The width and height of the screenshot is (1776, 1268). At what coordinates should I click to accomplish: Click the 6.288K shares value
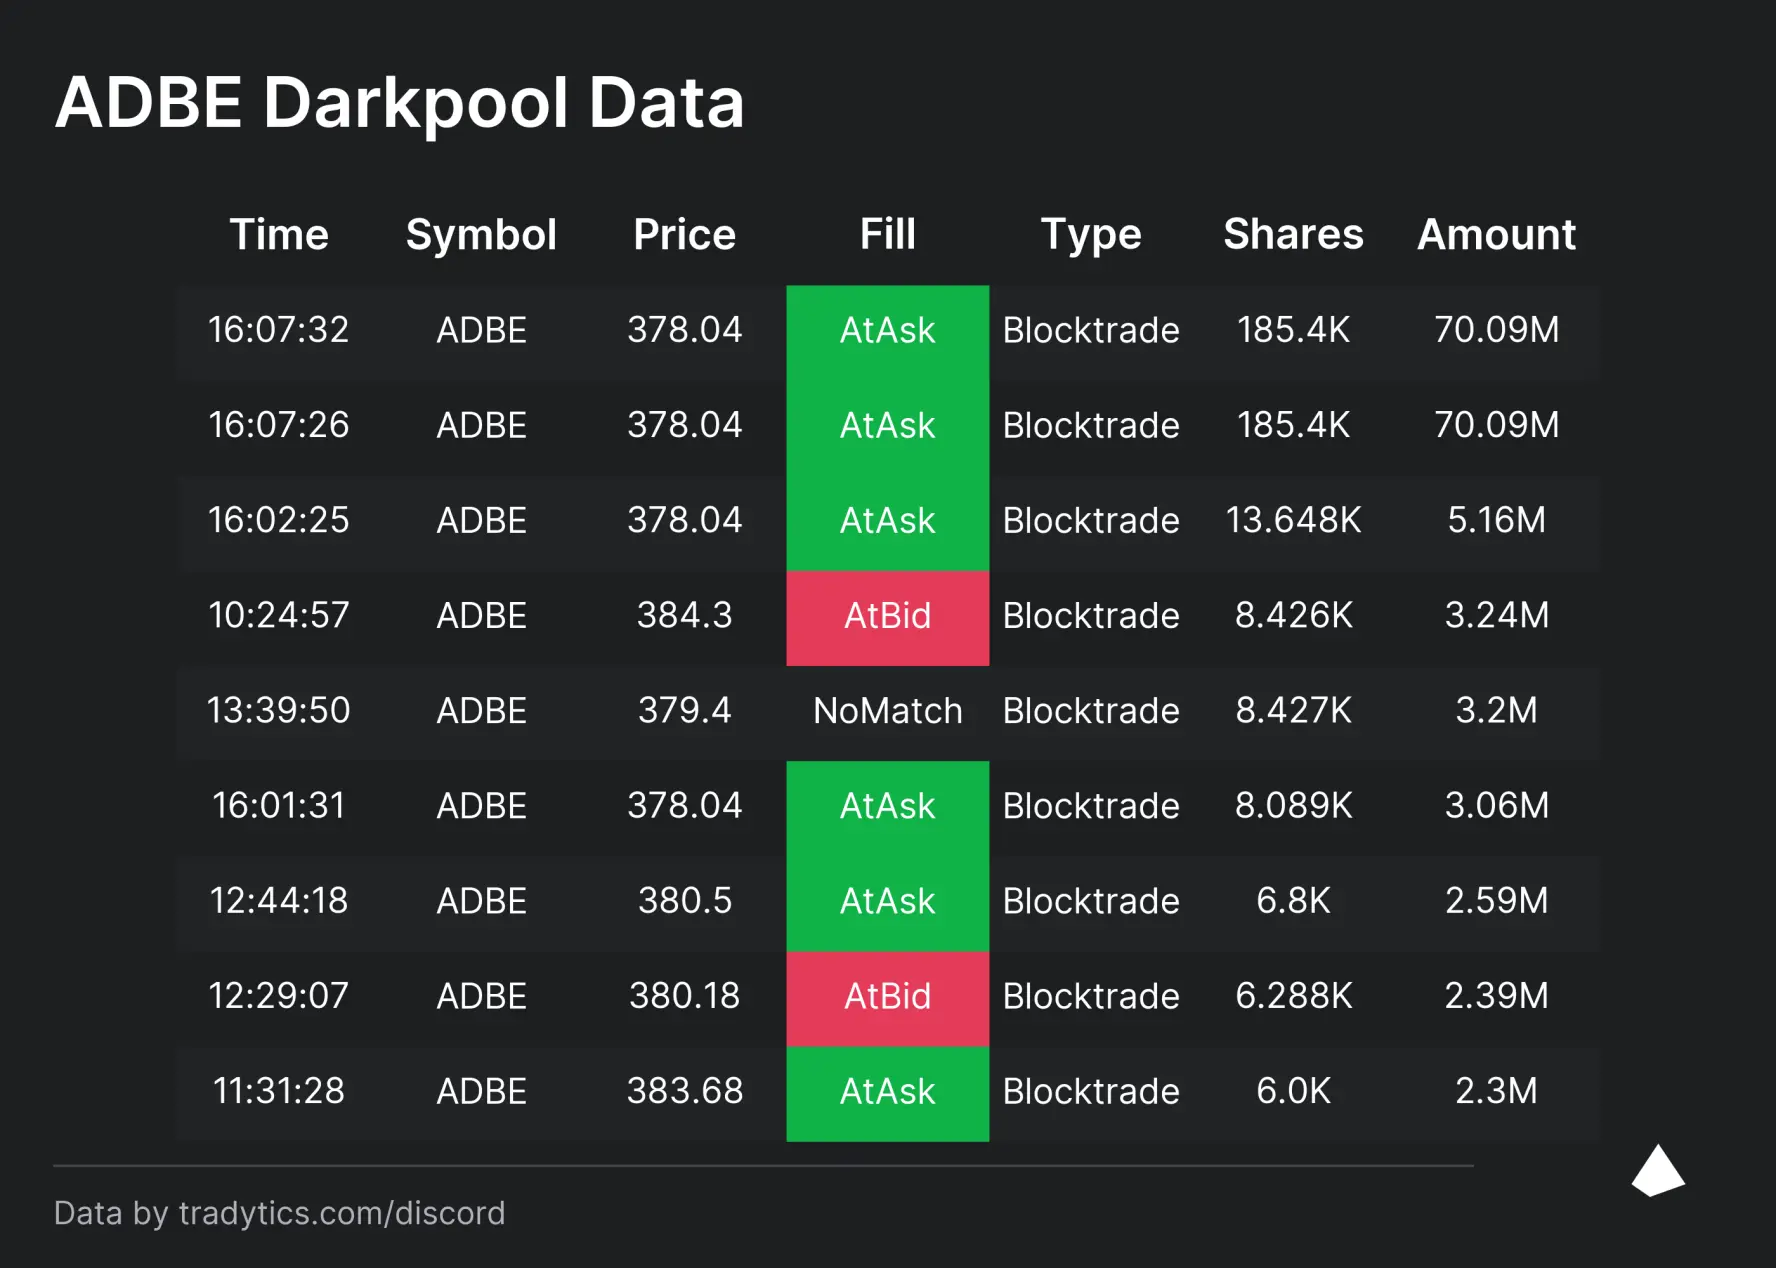[x=1293, y=996]
